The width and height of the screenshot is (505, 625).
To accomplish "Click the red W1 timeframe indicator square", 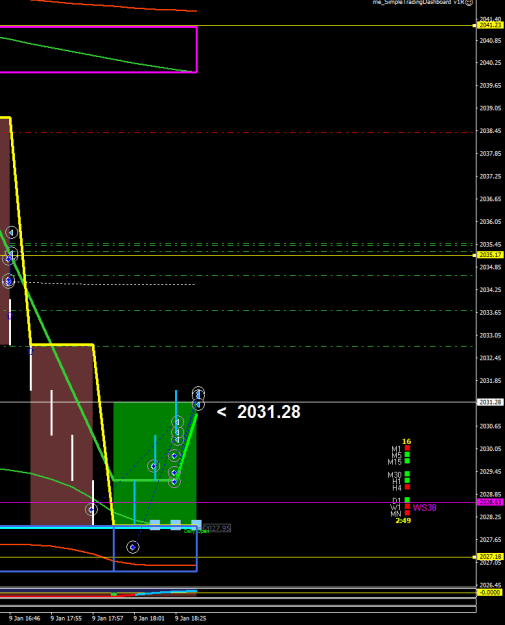I will click(x=407, y=507).
